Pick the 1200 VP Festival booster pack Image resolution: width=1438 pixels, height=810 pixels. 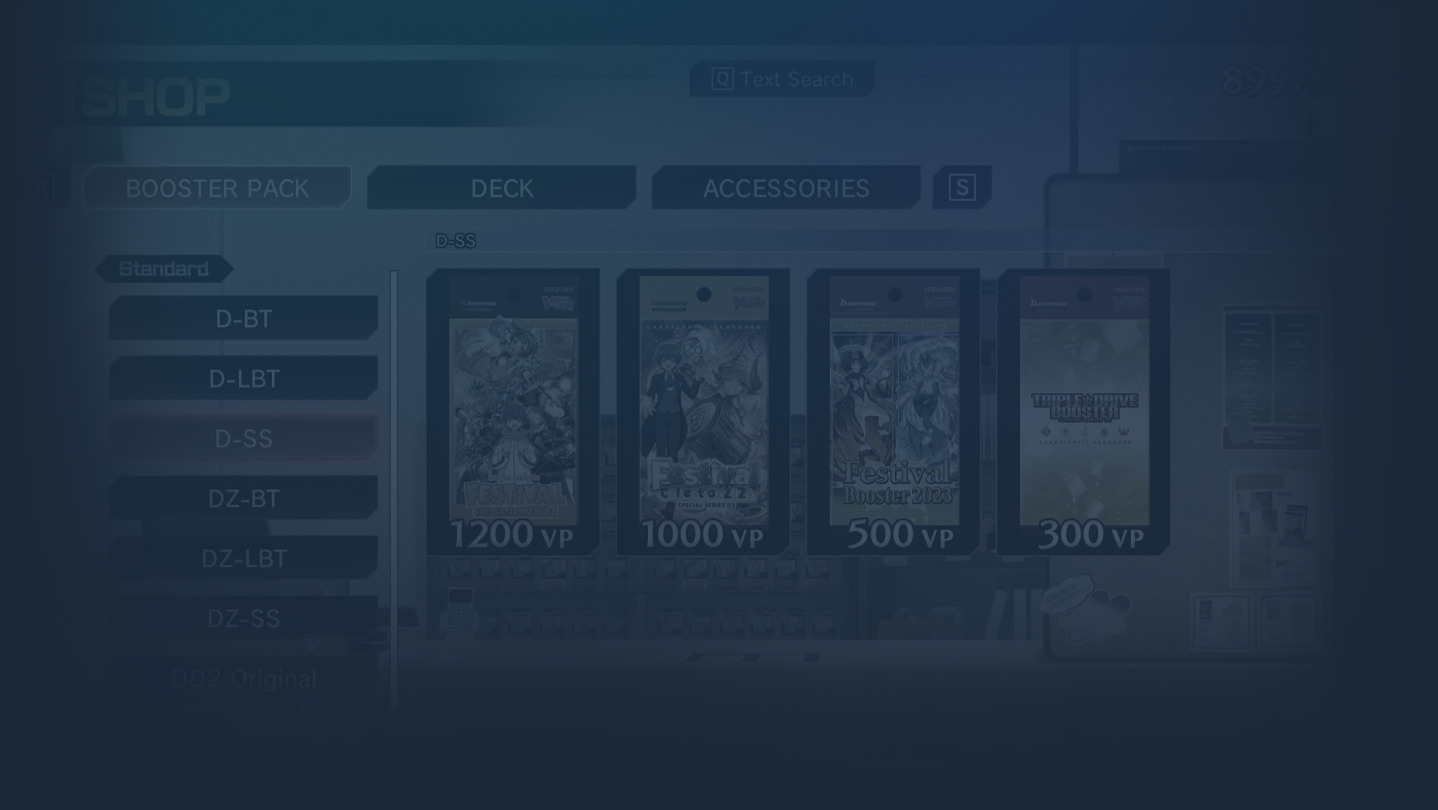[x=513, y=412]
